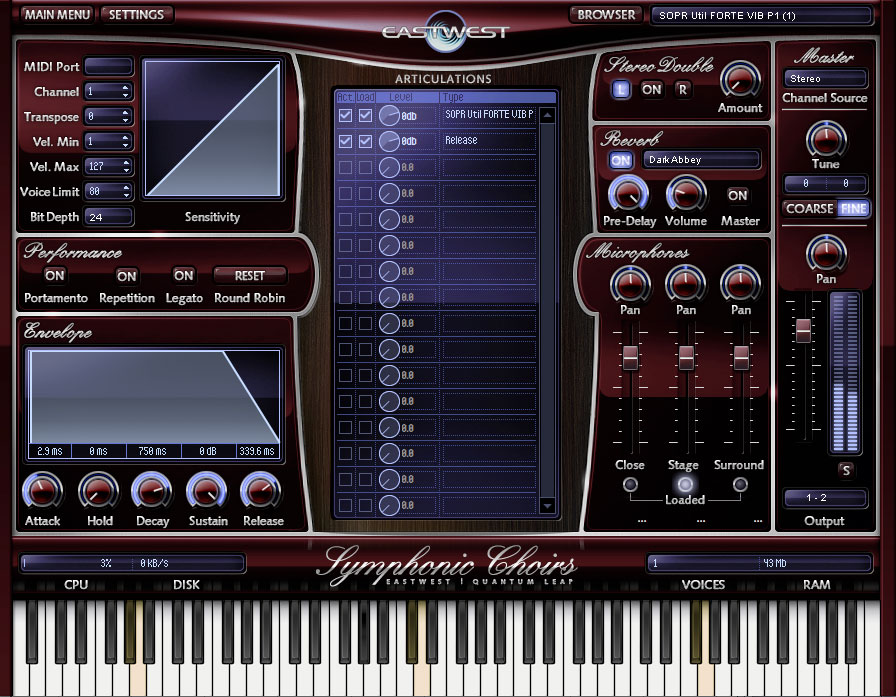This screenshot has height=697, width=896.
Task: Uncheck the Release articulation active checkbox
Action: pos(345,142)
